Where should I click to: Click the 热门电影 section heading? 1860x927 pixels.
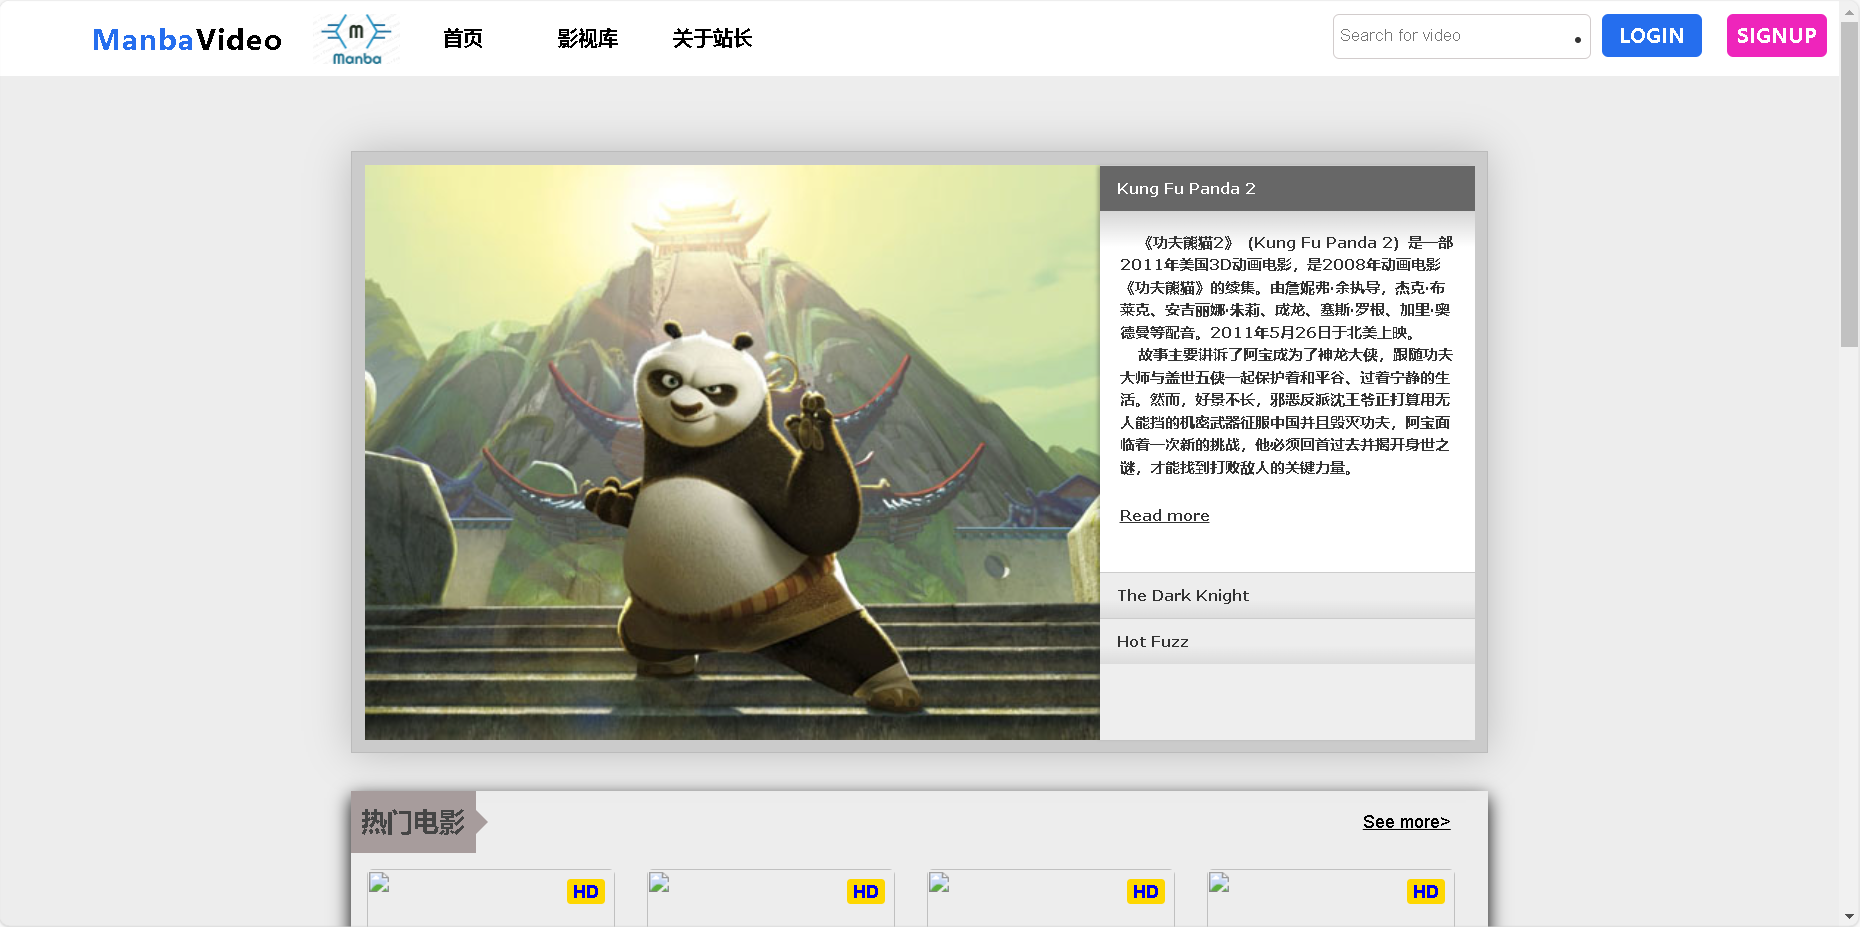[x=413, y=822]
